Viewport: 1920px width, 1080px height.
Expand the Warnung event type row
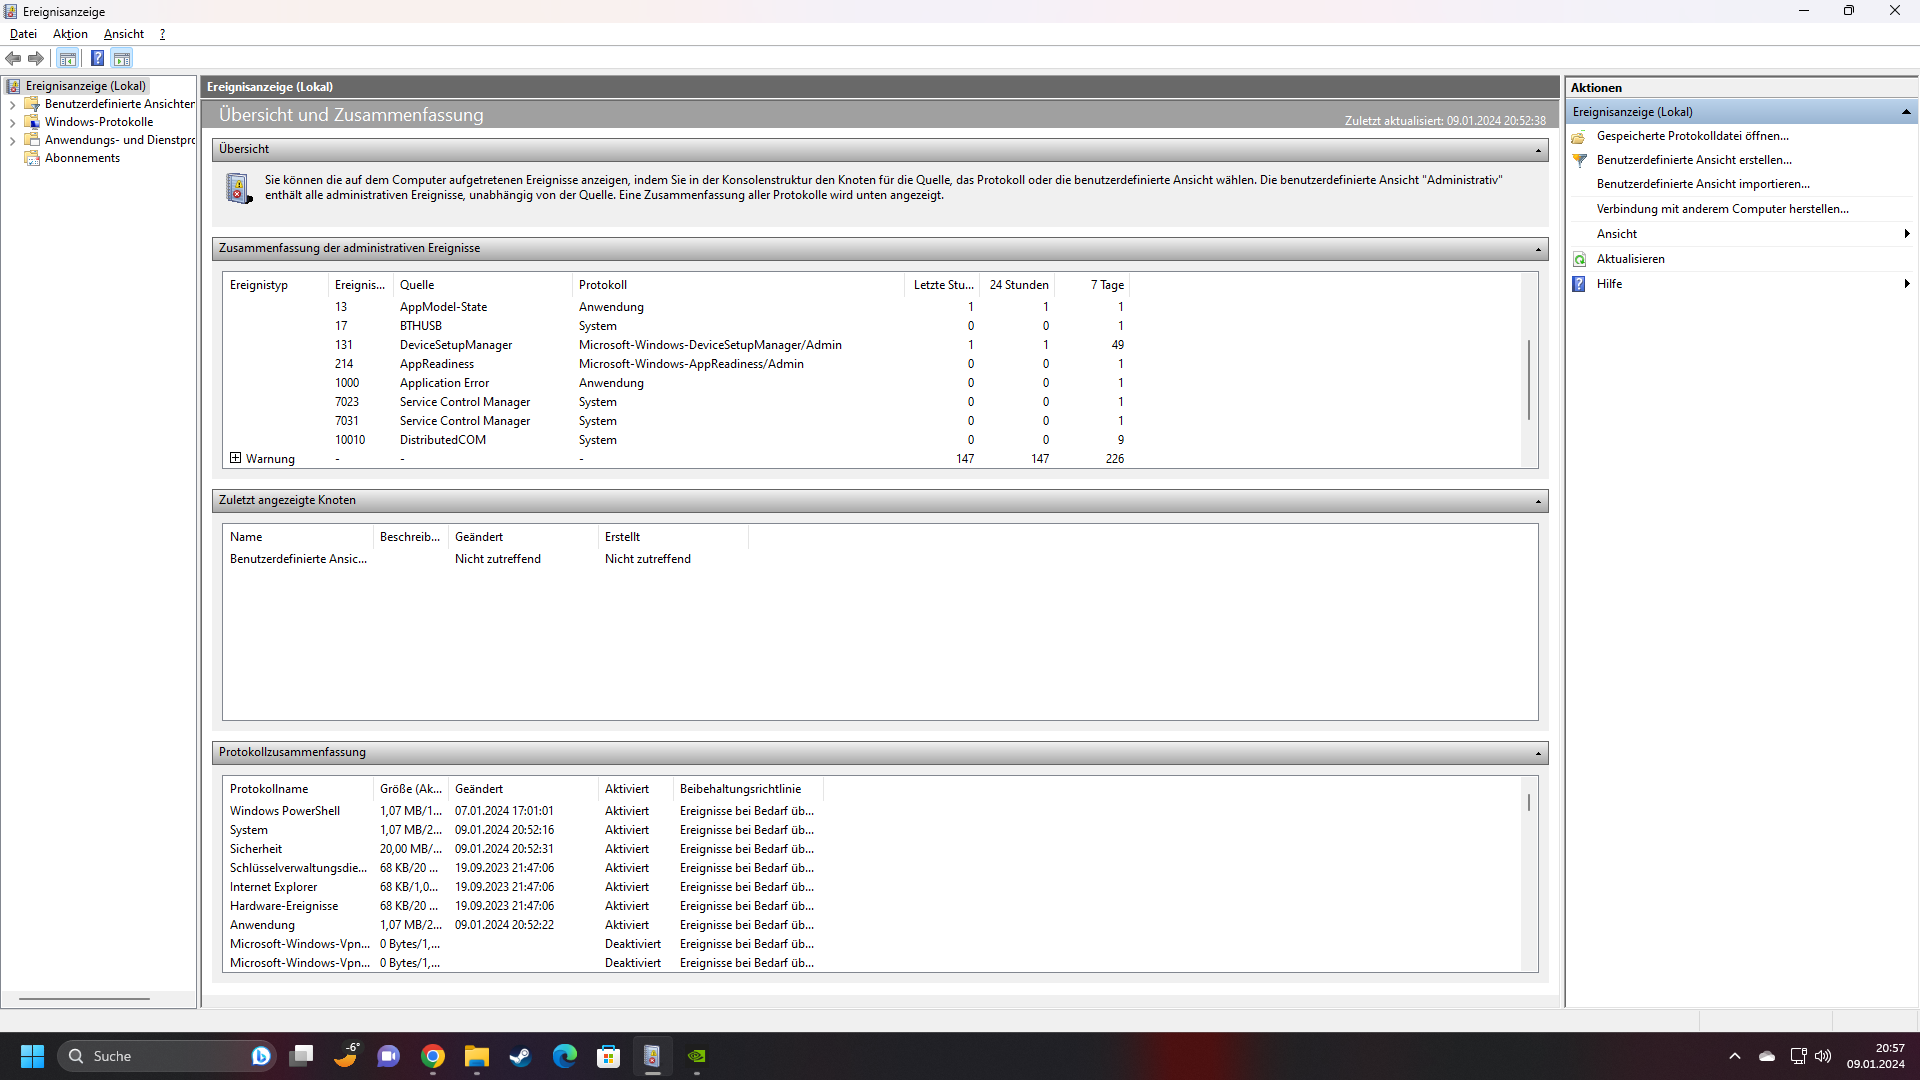click(236, 458)
